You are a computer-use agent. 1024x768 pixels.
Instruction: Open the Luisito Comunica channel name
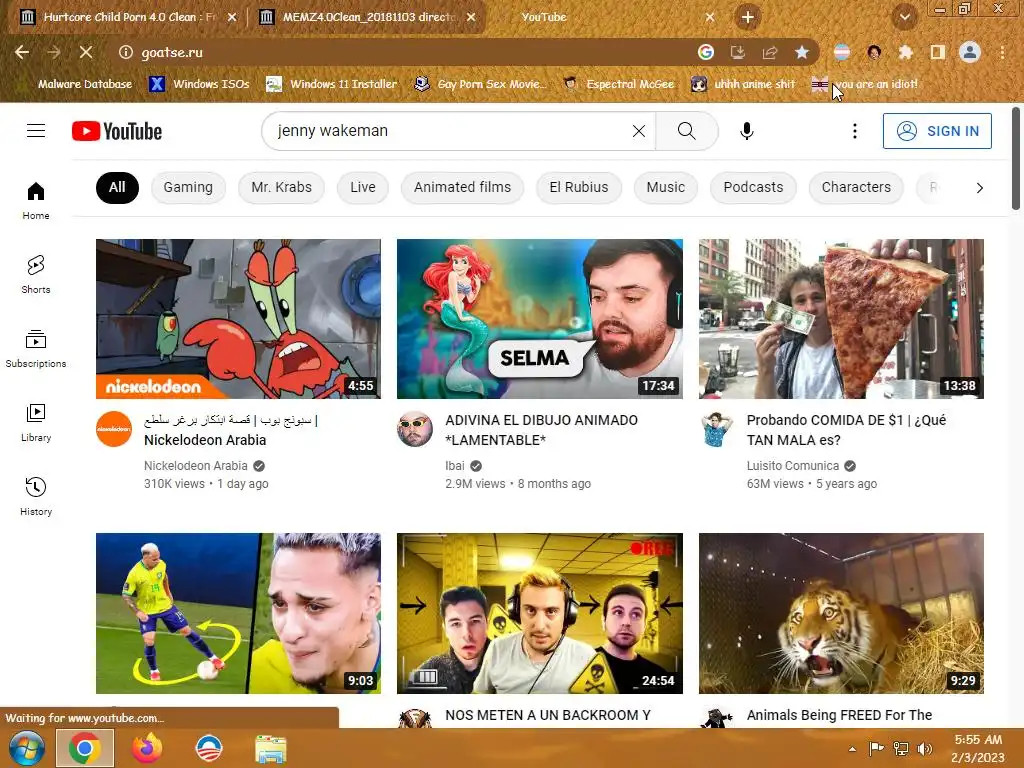[x=793, y=466]
